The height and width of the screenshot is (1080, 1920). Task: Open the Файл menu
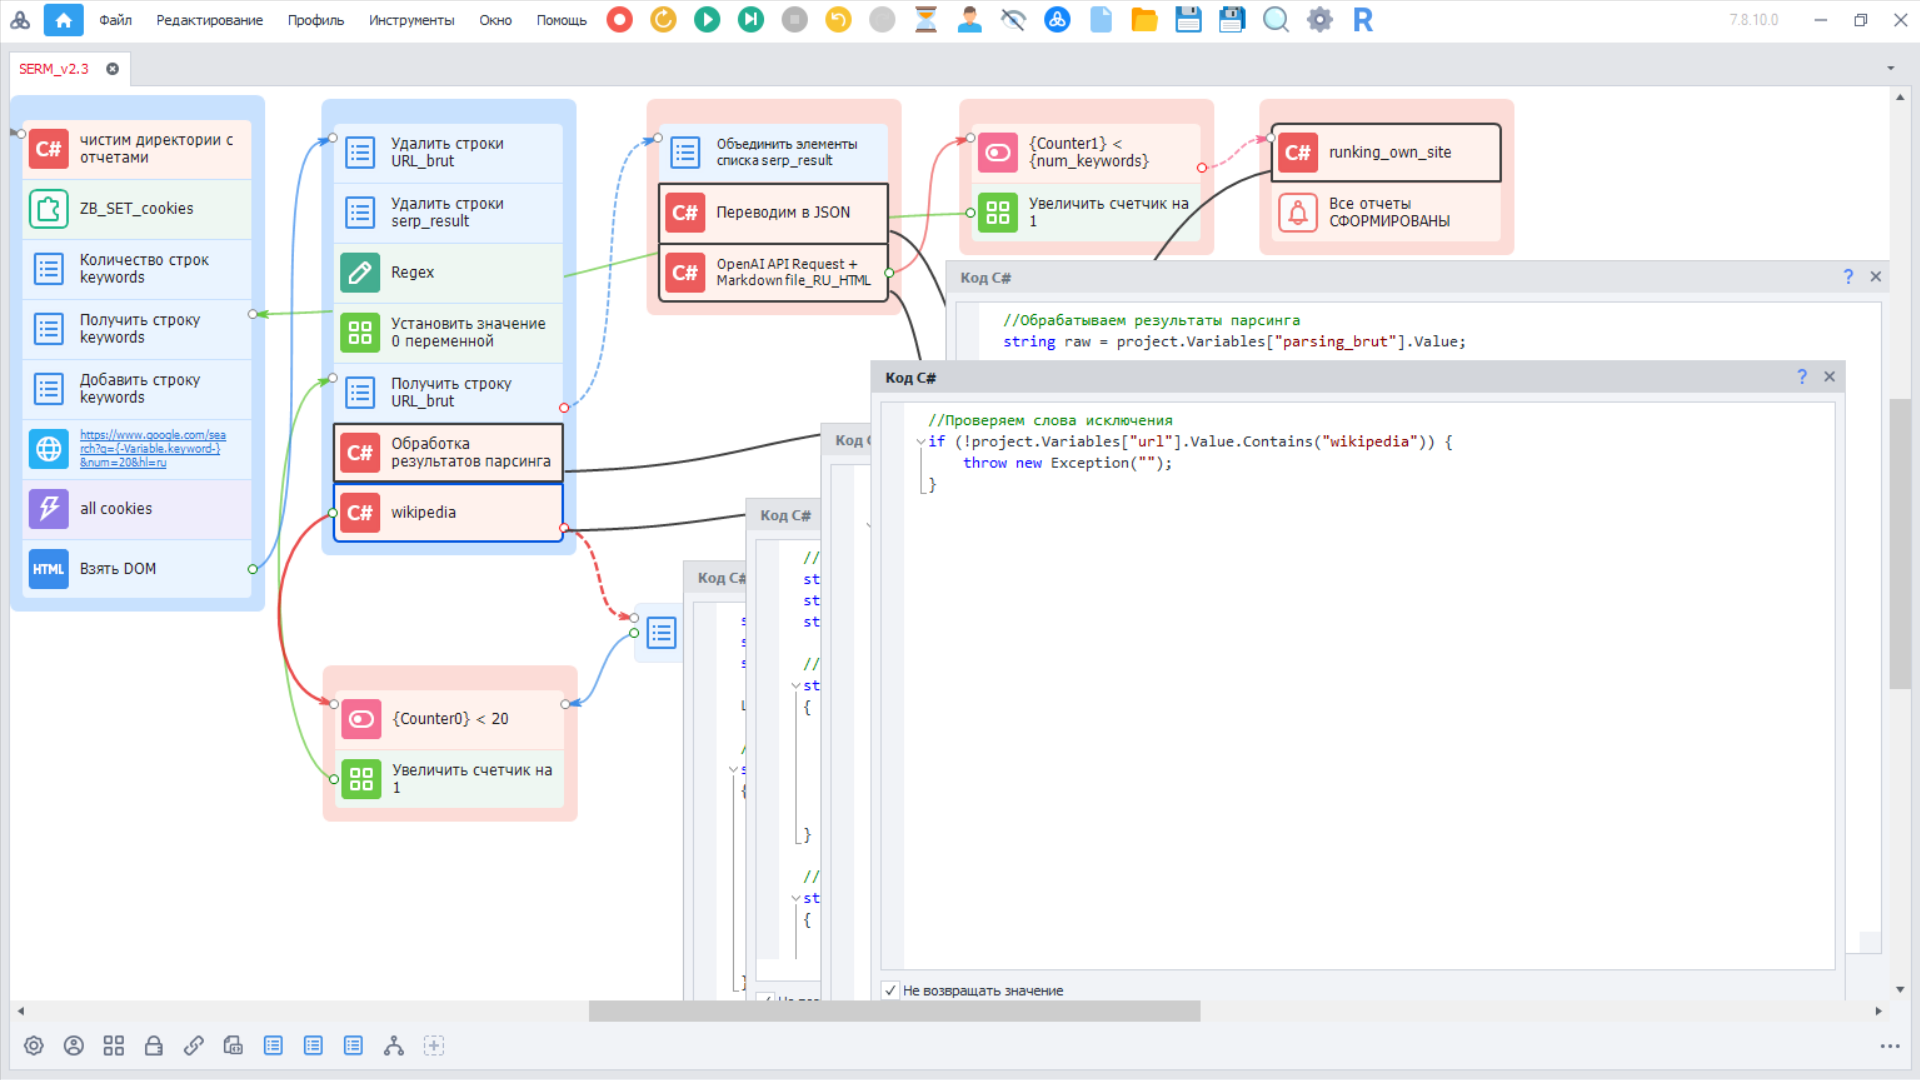click(x=116, y=20)
